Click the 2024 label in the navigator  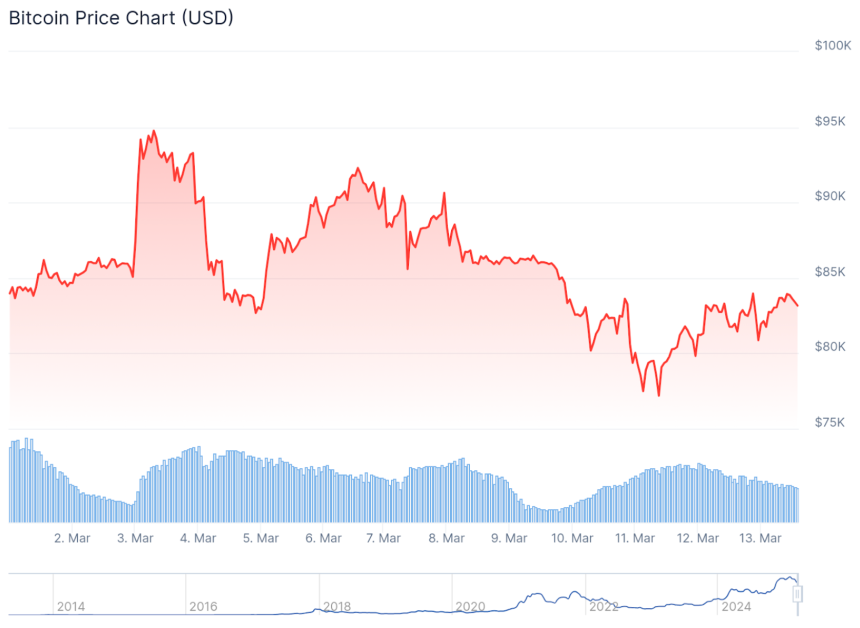click(736, 606)
